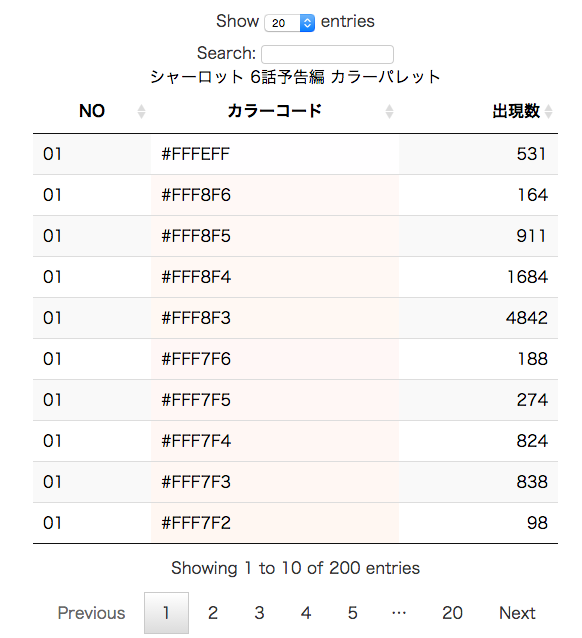Select the row with count 1684
This screenshot has width=582, height=638.
(295, 277)
